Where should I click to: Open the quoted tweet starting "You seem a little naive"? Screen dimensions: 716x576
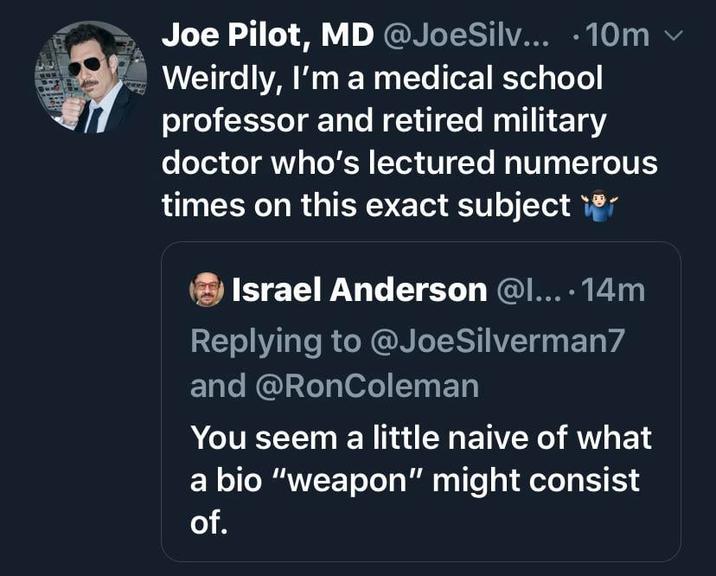[420, 480]
